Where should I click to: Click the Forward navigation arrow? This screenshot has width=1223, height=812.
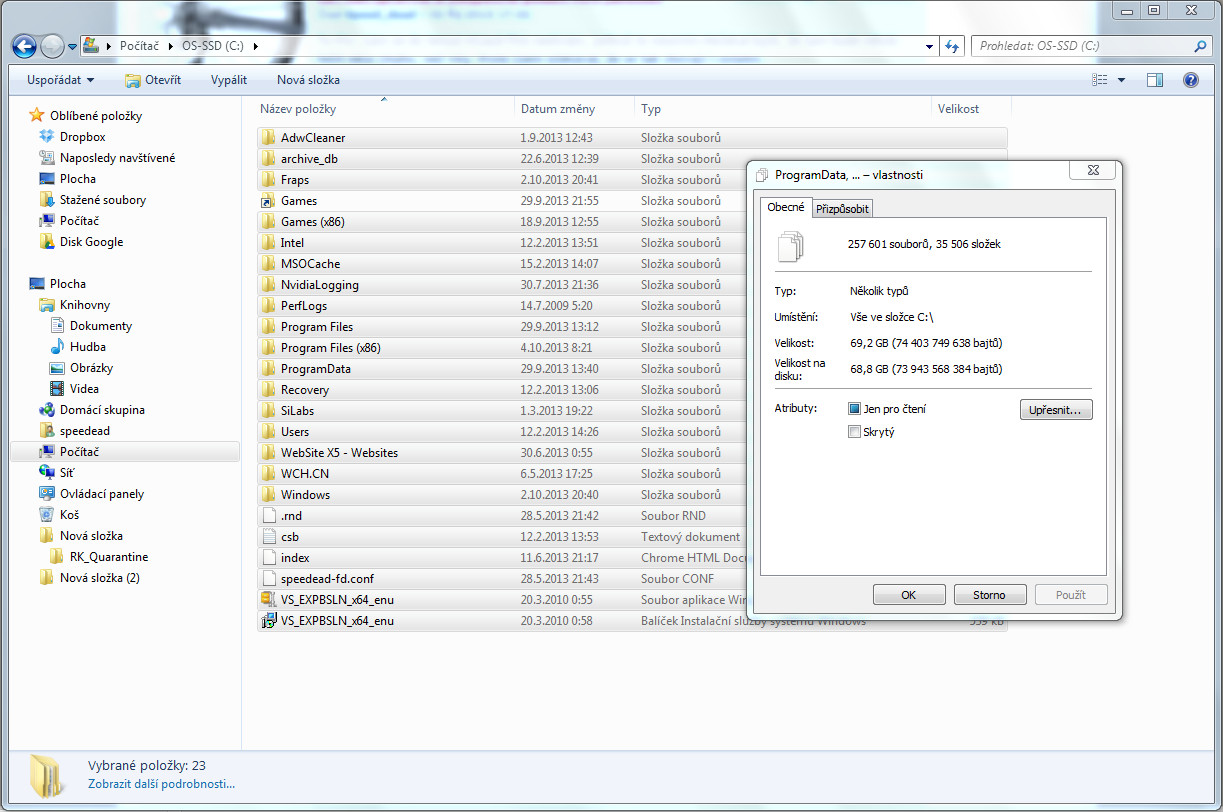[52, 46]
